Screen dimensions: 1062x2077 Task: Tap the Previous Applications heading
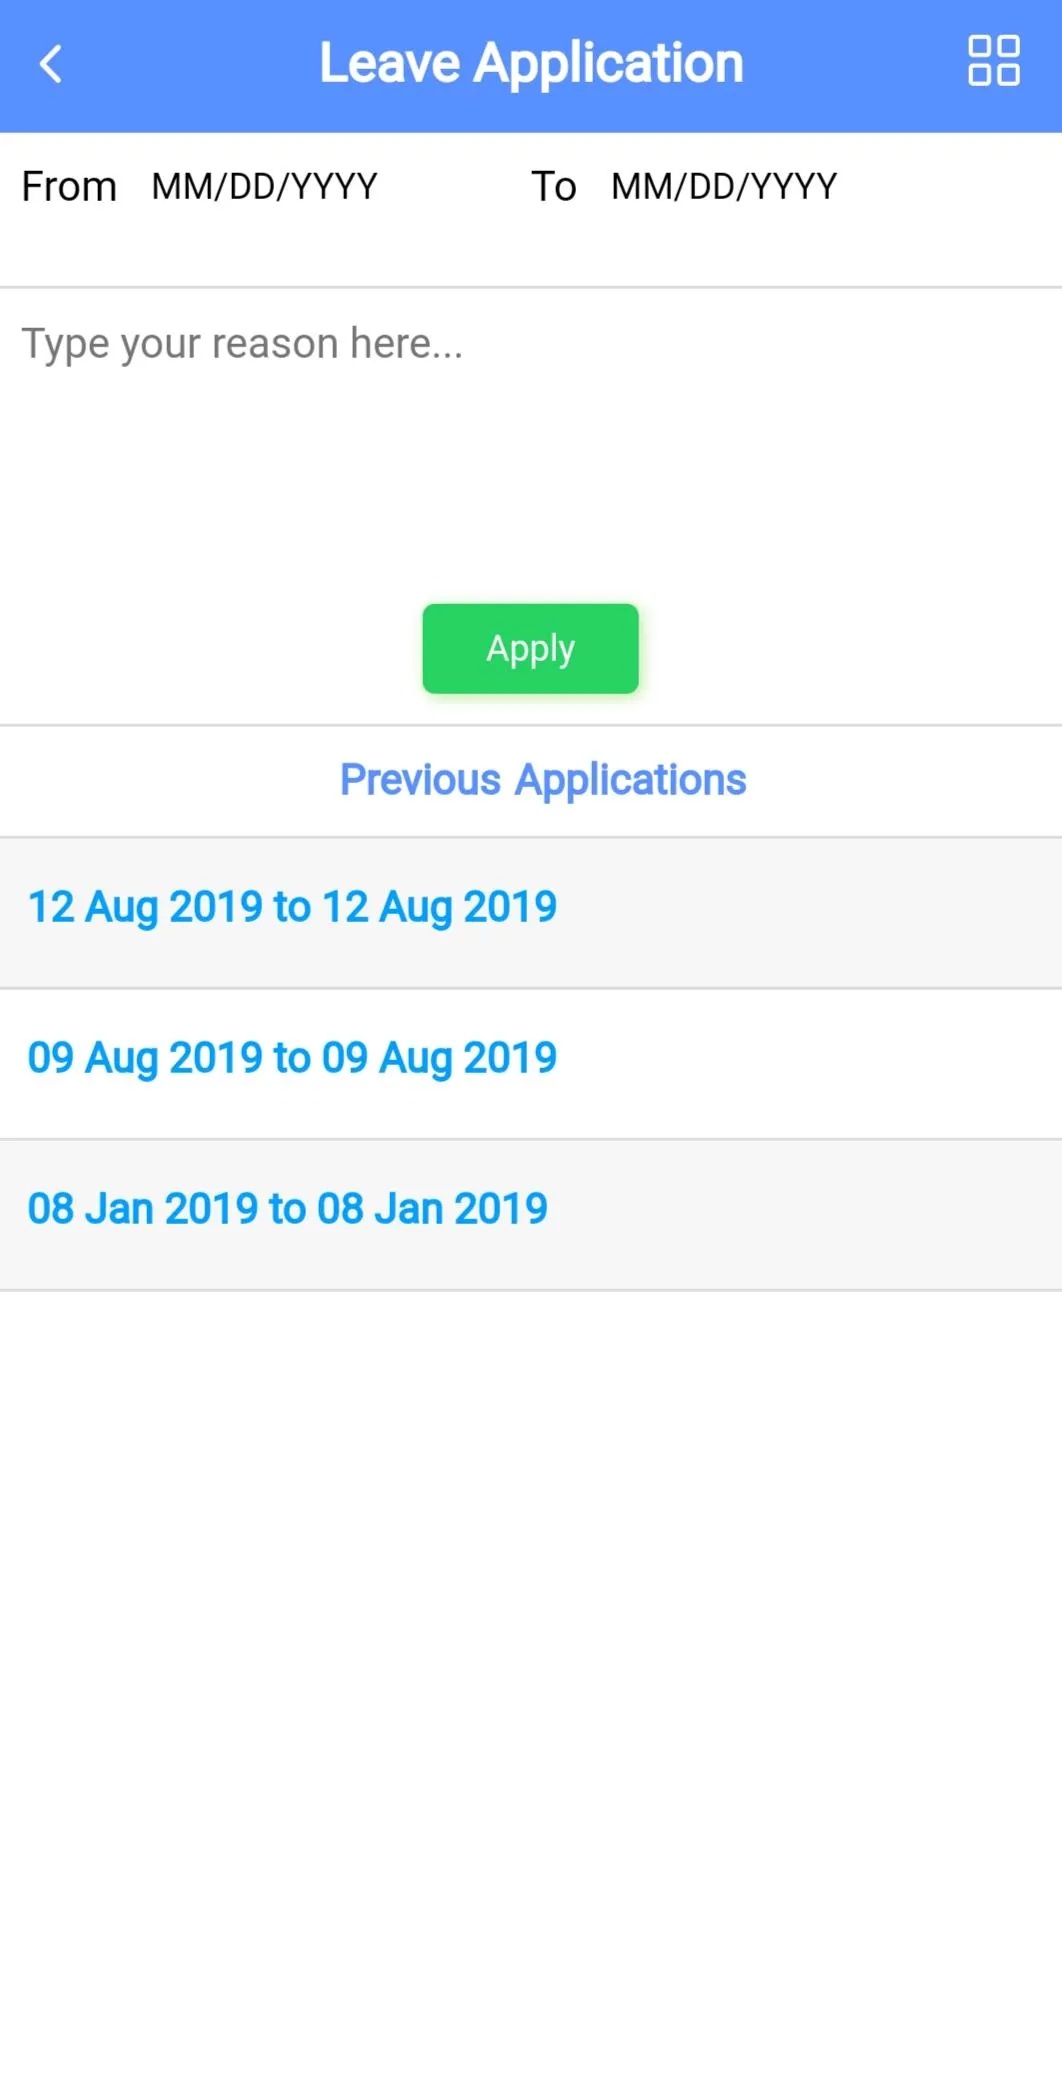(x=543, y=780)
